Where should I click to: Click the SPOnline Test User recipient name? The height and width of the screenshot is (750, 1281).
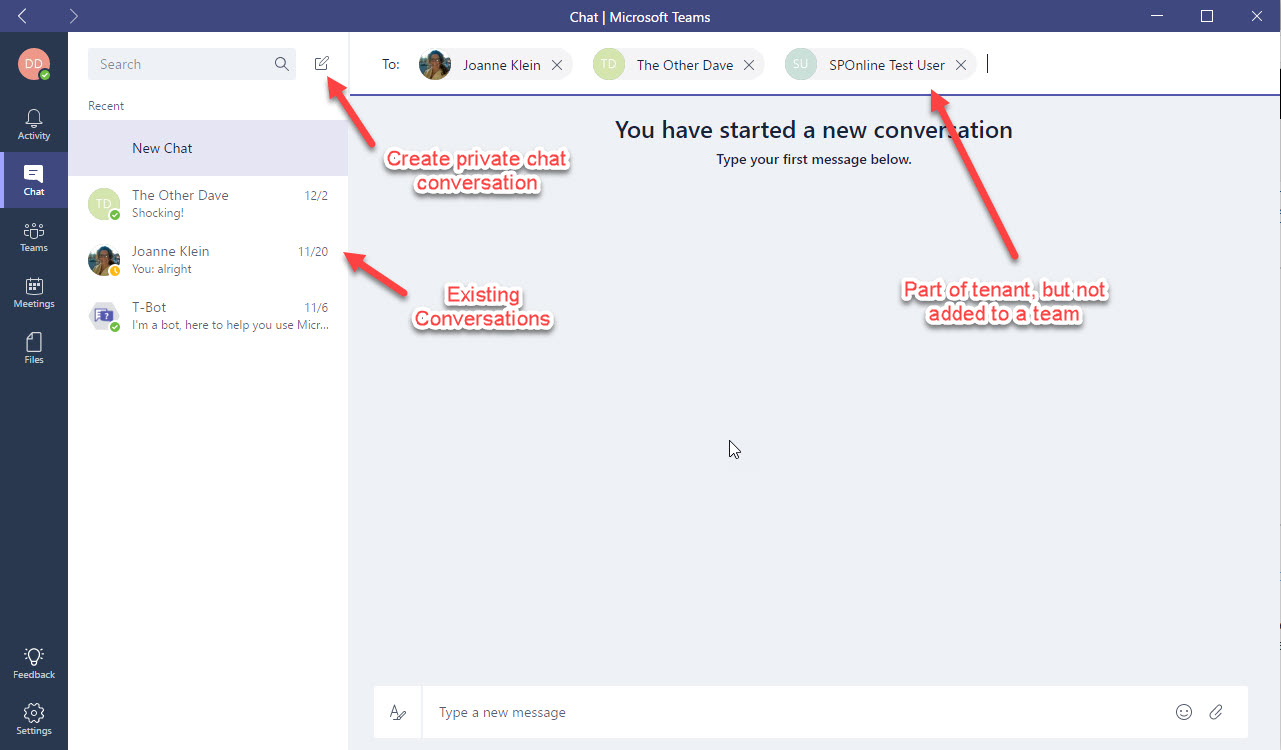pyautogui.click(x=887, y=65)
